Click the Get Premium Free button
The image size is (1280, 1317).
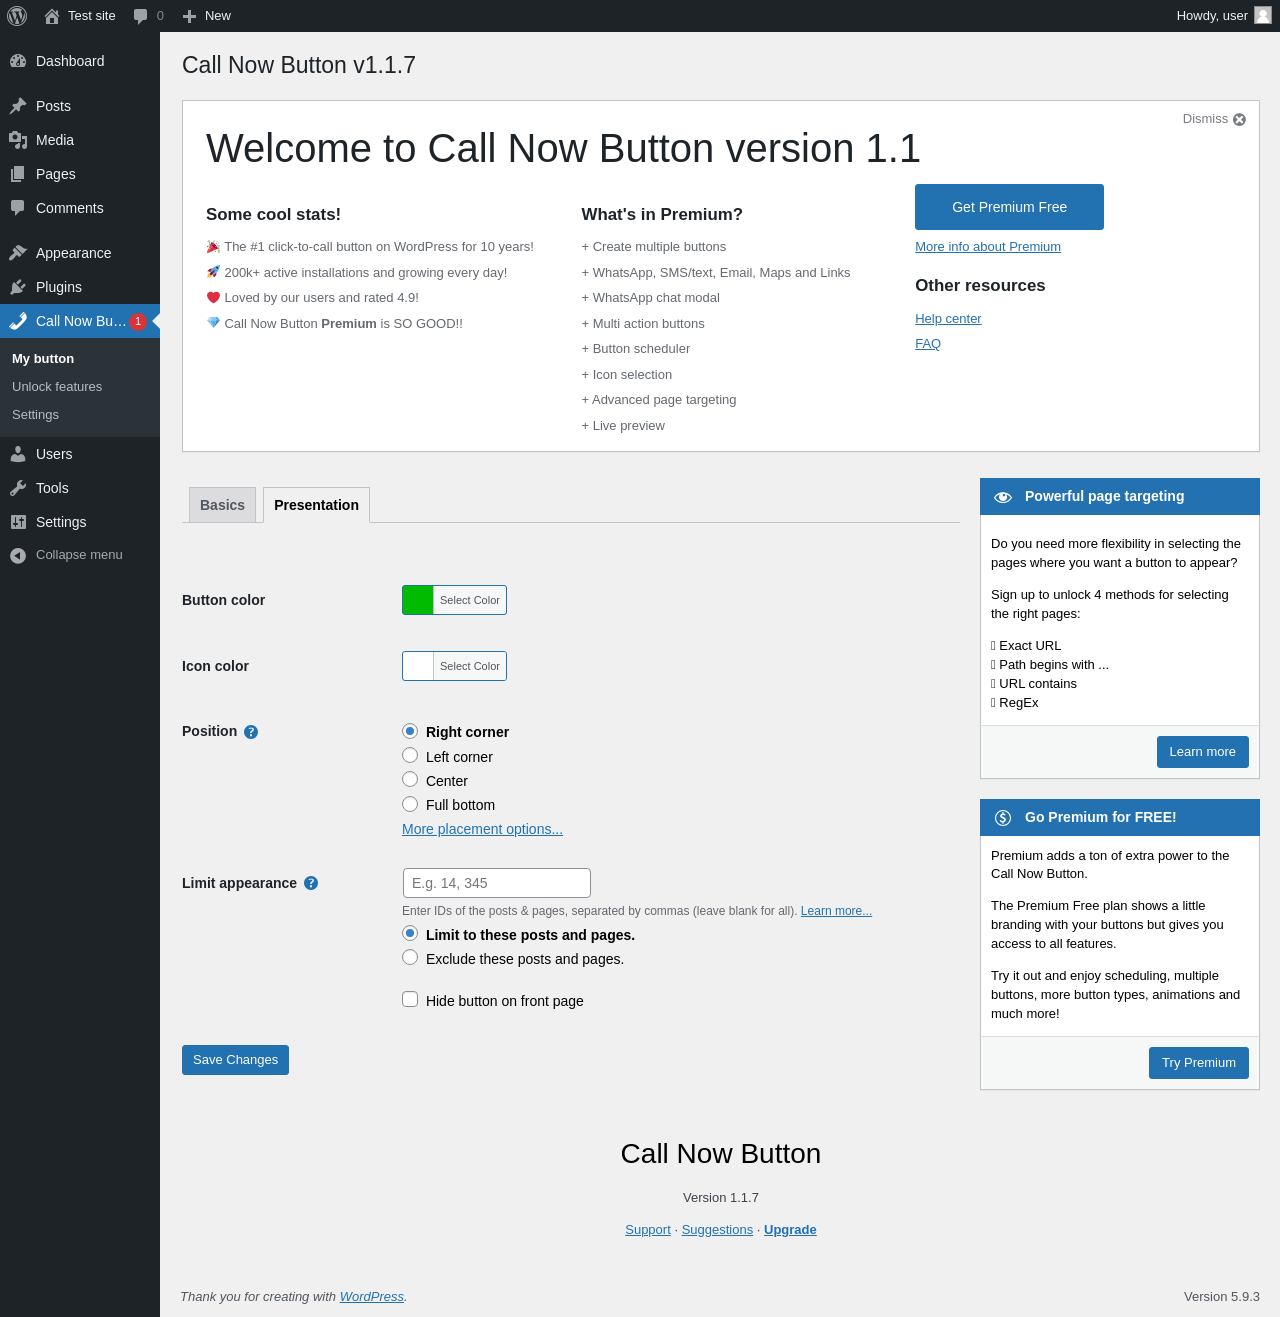1009,207
